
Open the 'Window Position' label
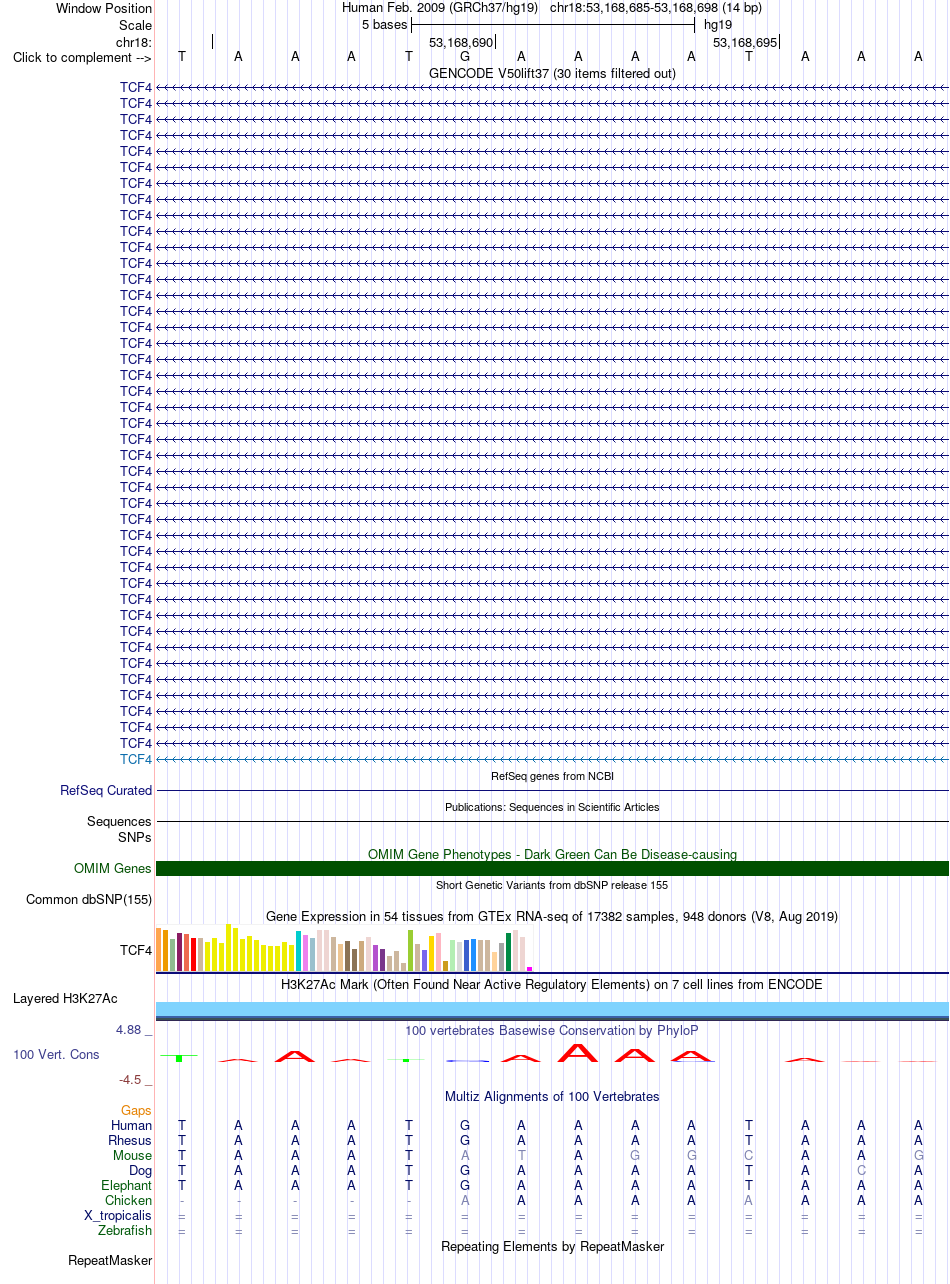(x=104, y=8)
